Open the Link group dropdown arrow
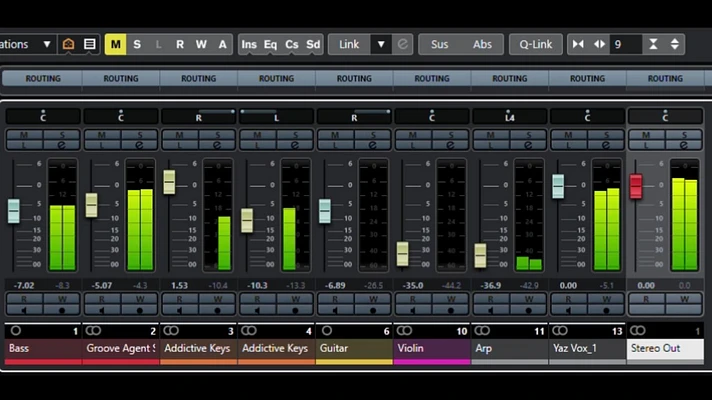Image resolution: width=712 pixels, height=400 pixels. click(x=380, y=44)
